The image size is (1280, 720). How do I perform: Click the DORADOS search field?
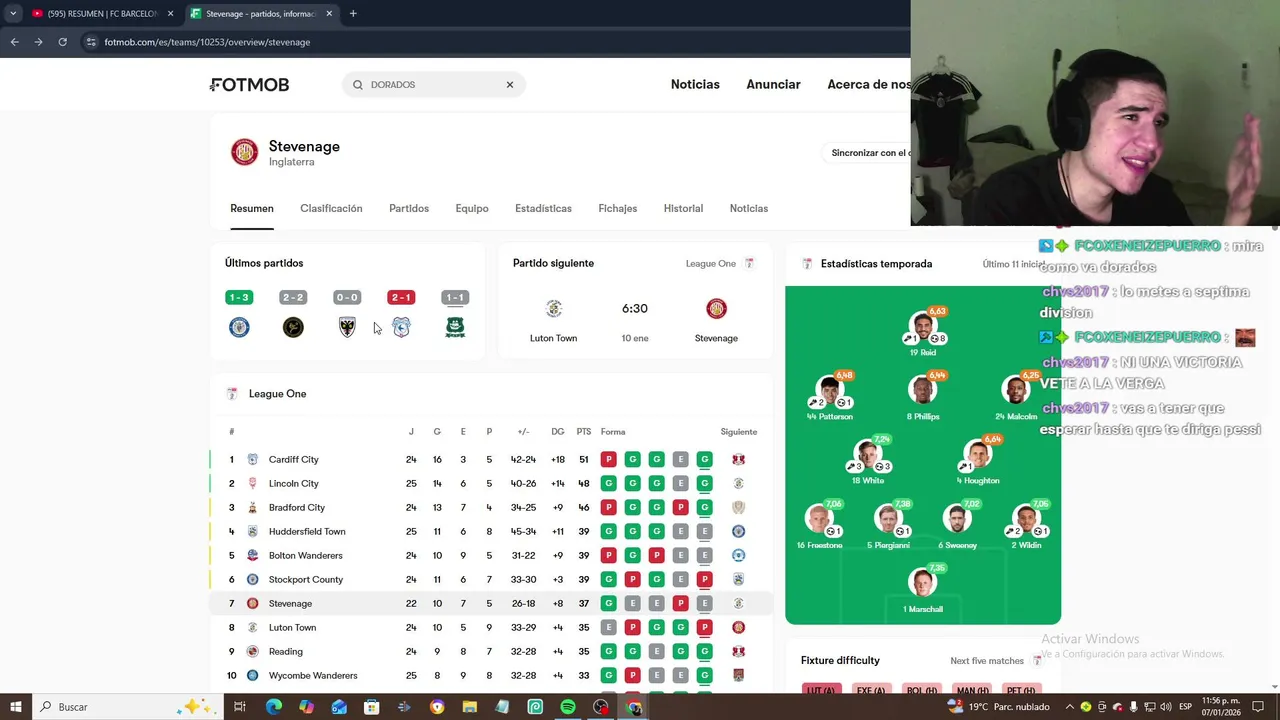[x=434, y=85]
